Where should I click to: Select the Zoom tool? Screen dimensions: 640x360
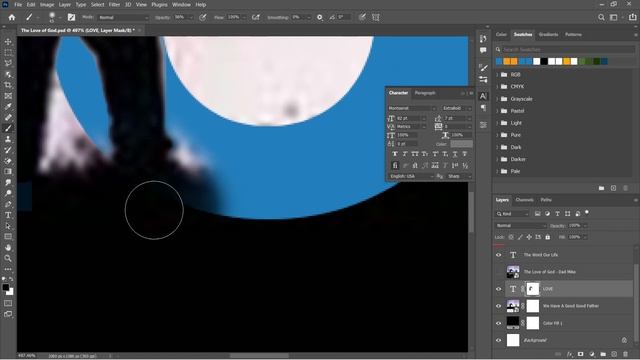pyautogui.click(x=8, y=258)
